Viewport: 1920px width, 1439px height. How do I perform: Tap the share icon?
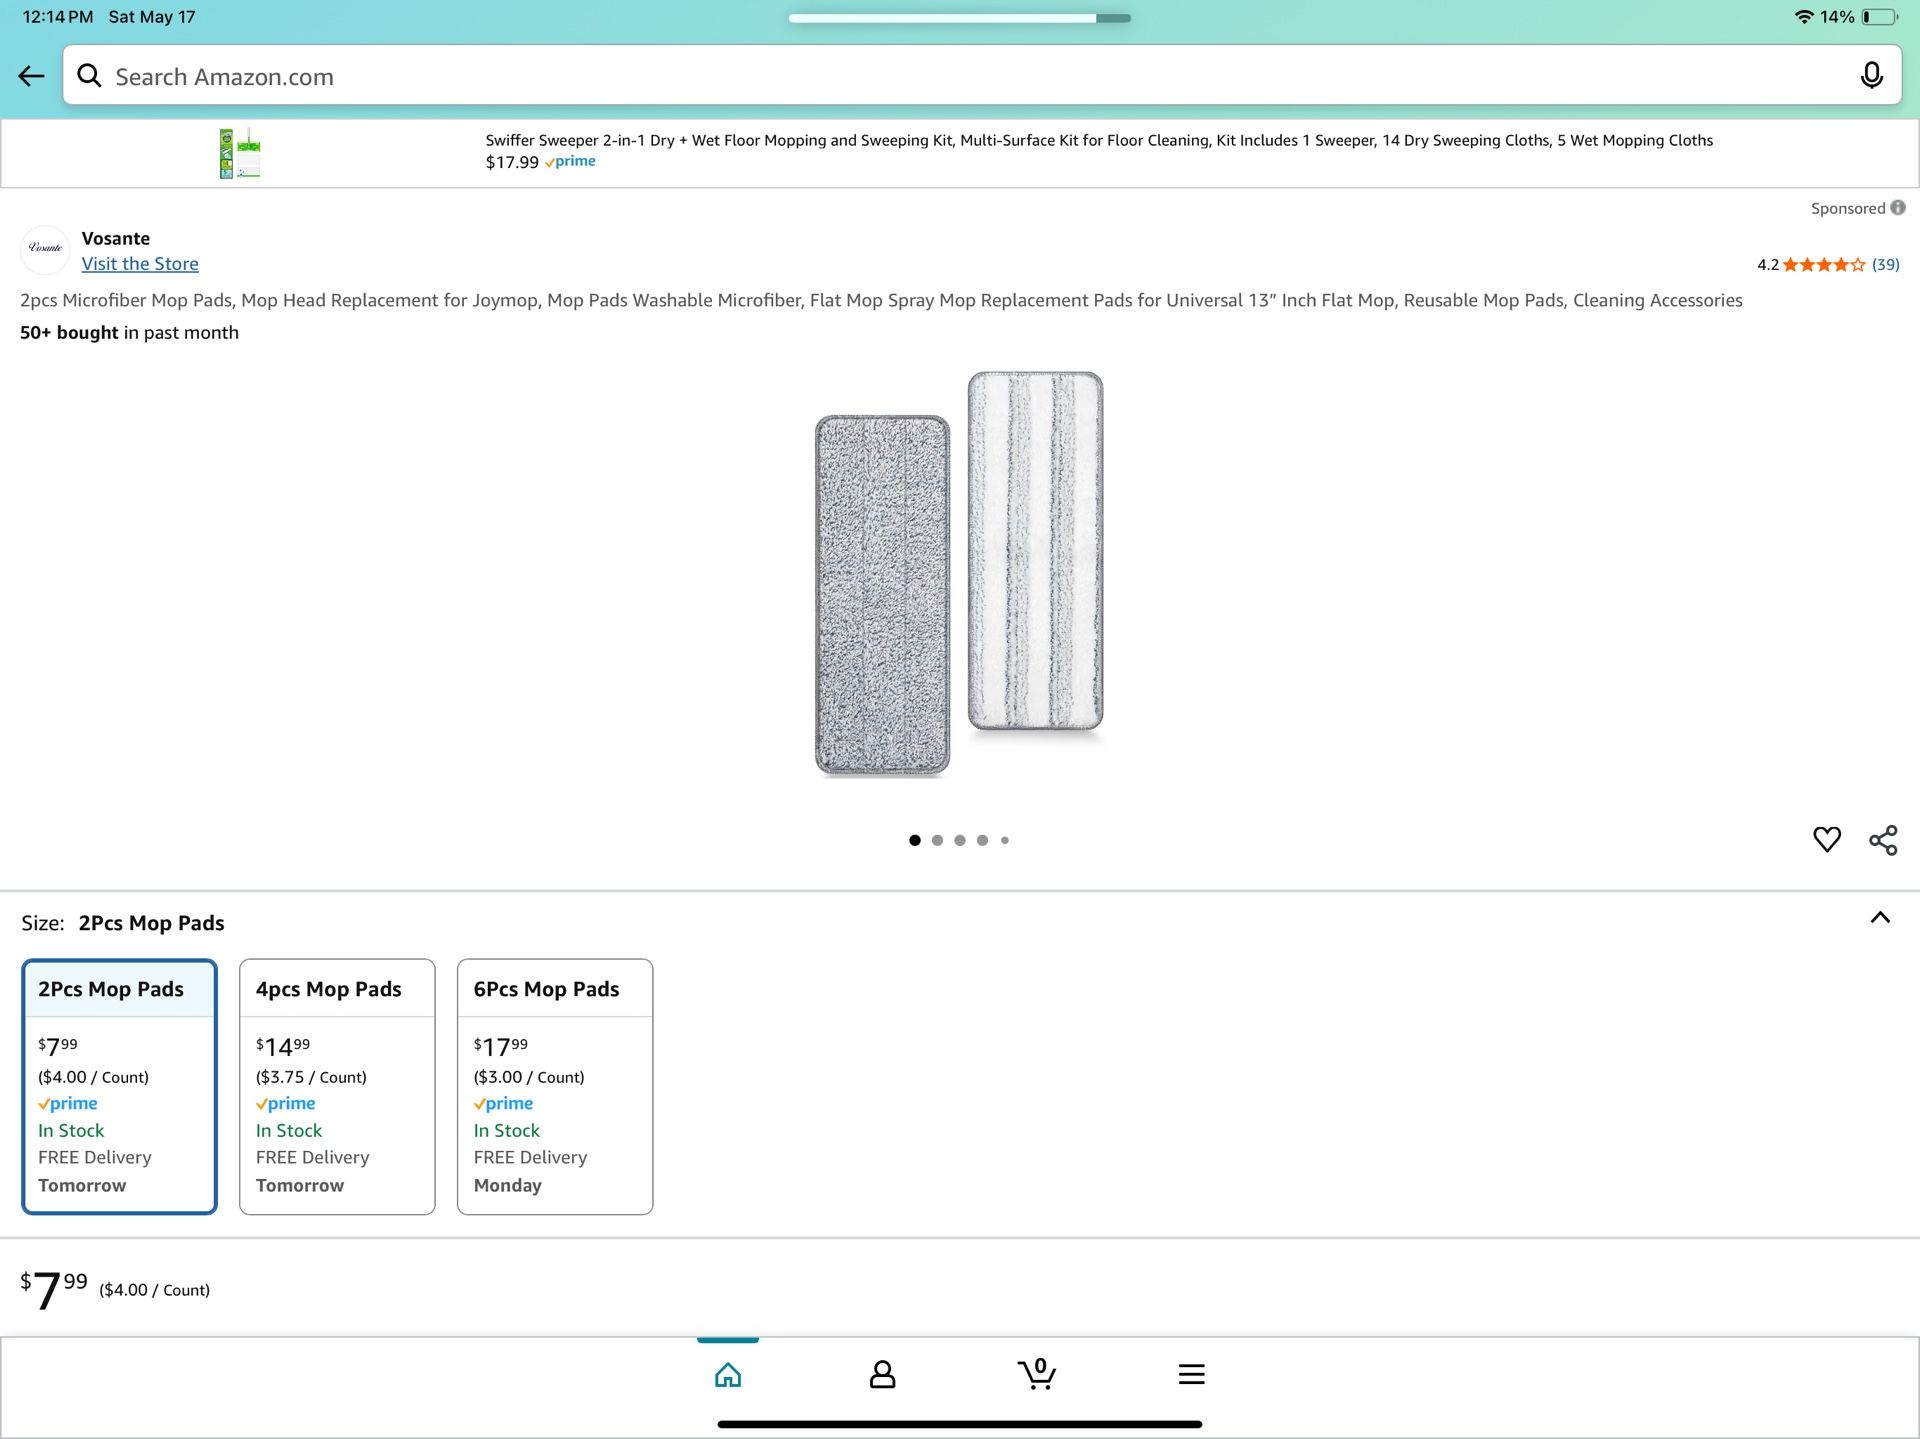pyautogui.click(x=1883, y=840)
